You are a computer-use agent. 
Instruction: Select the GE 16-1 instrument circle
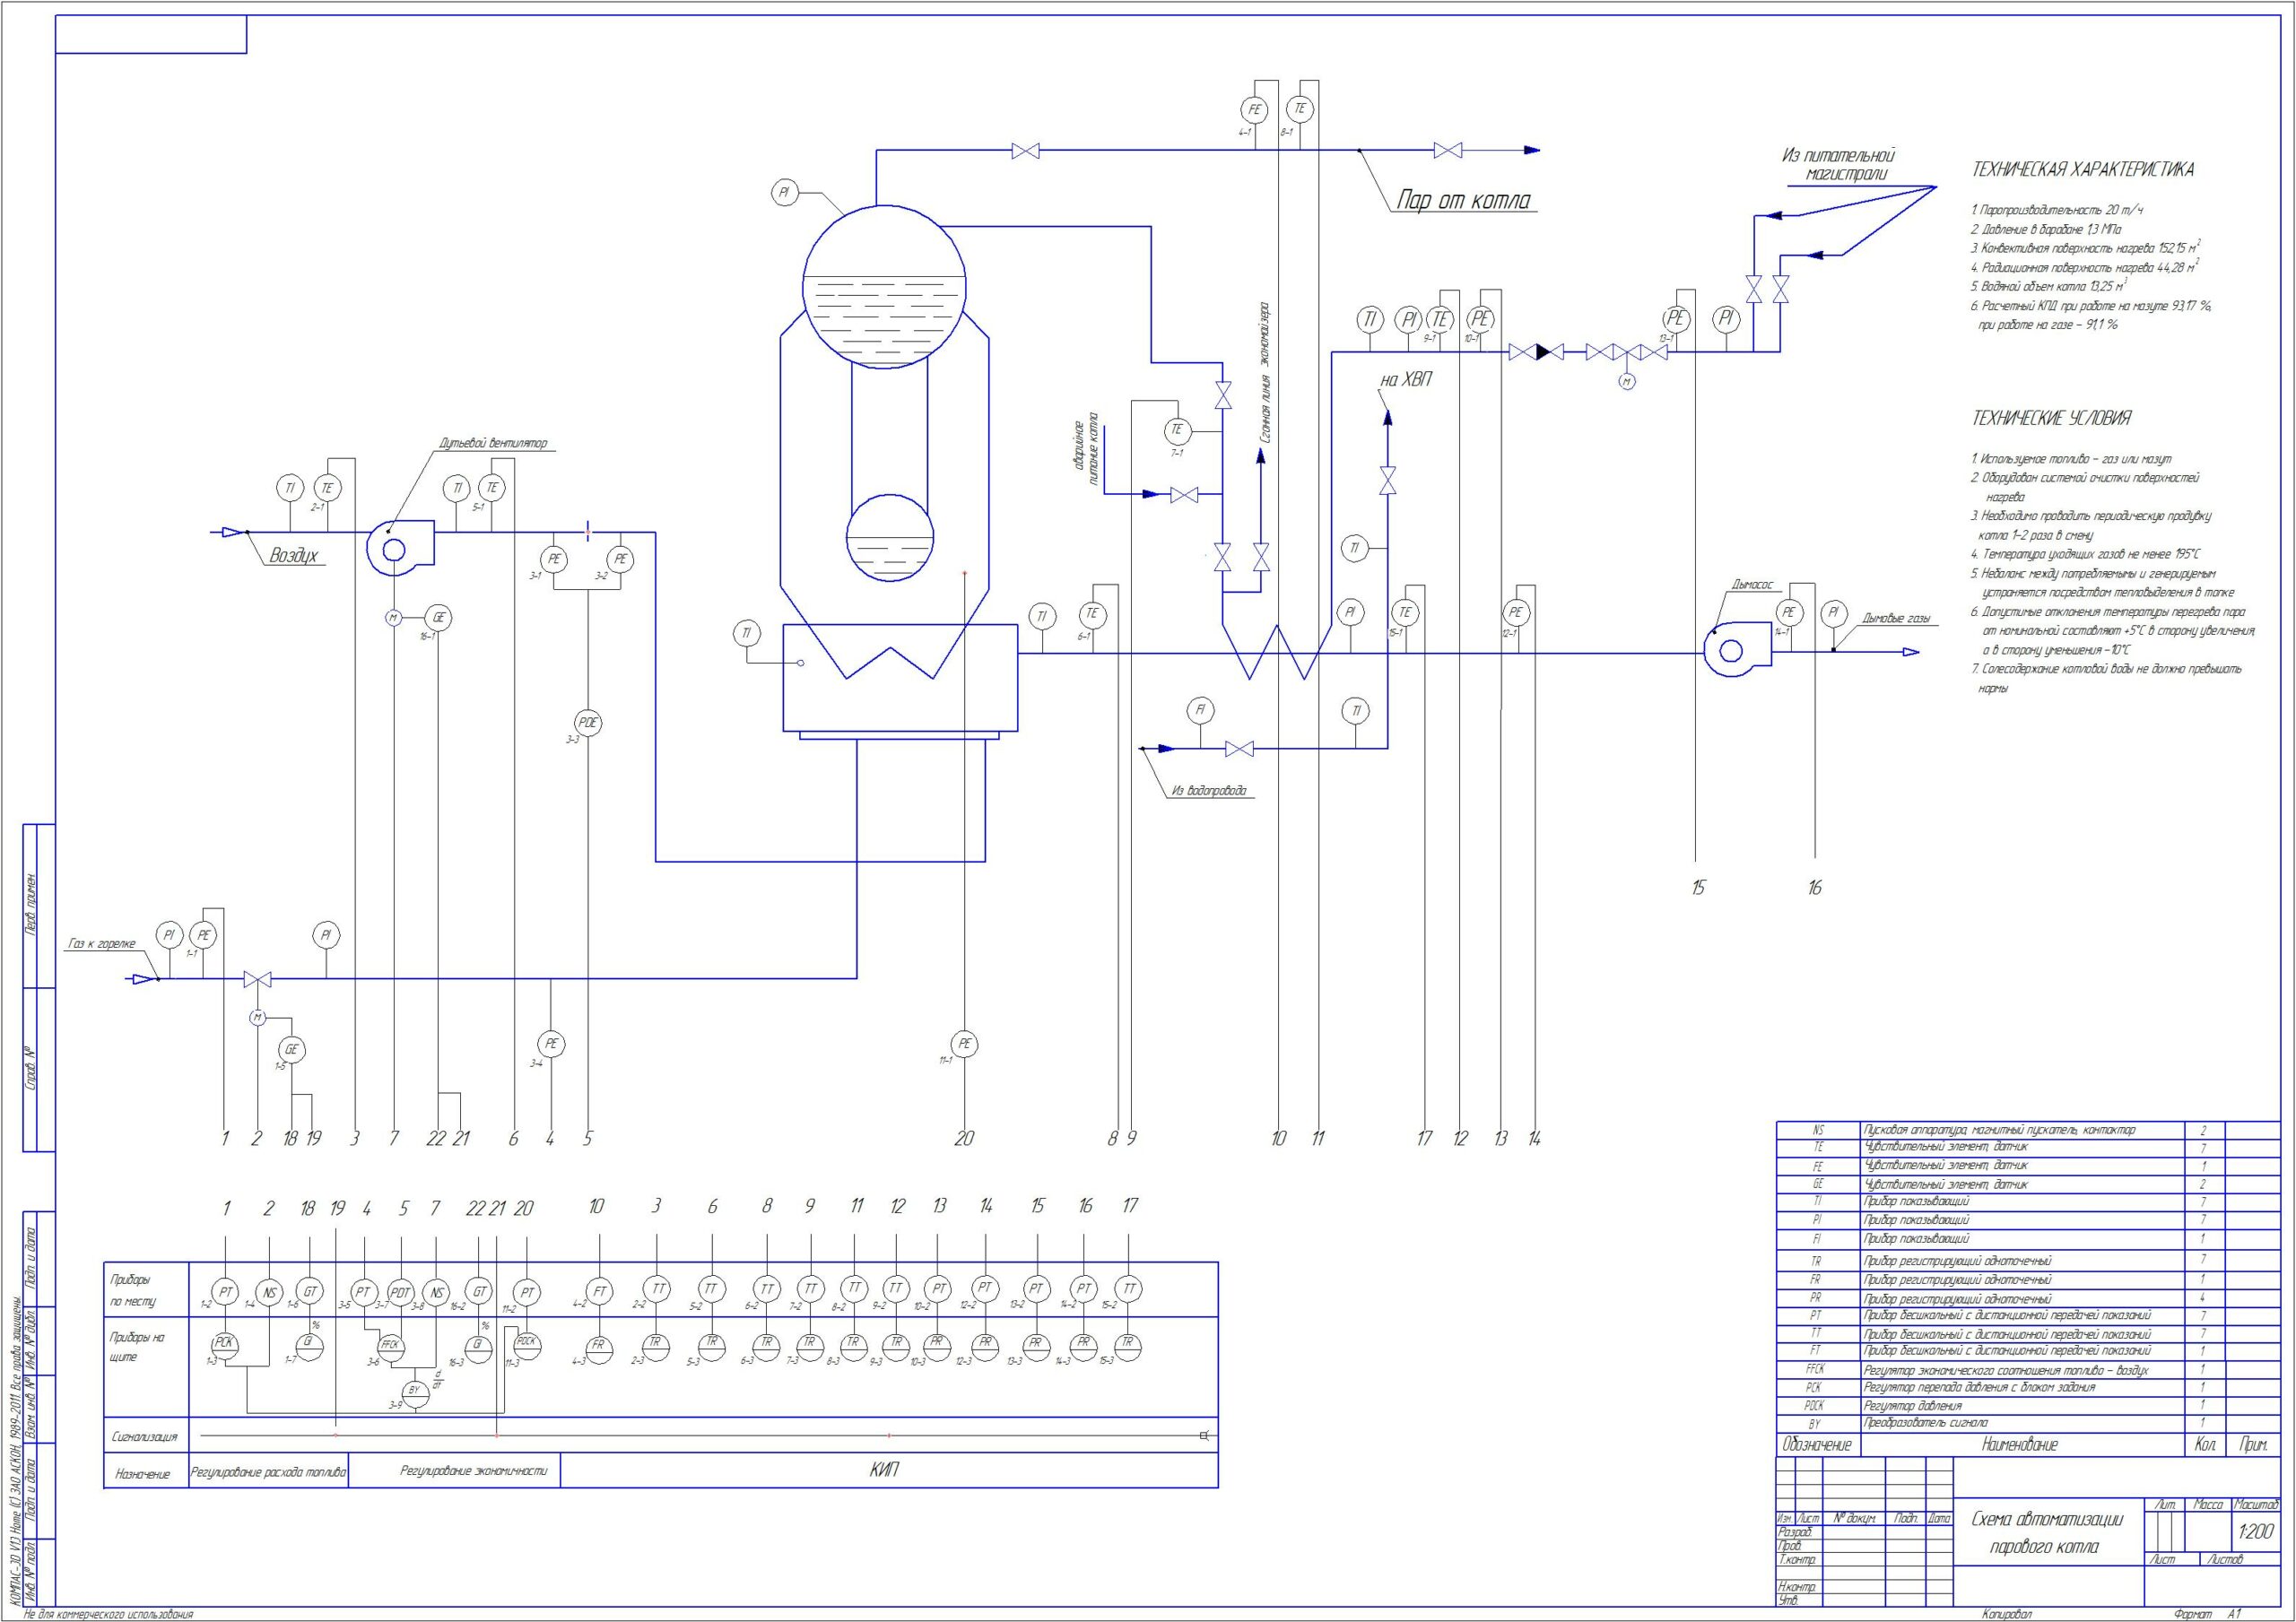click(x=438, y=618)
